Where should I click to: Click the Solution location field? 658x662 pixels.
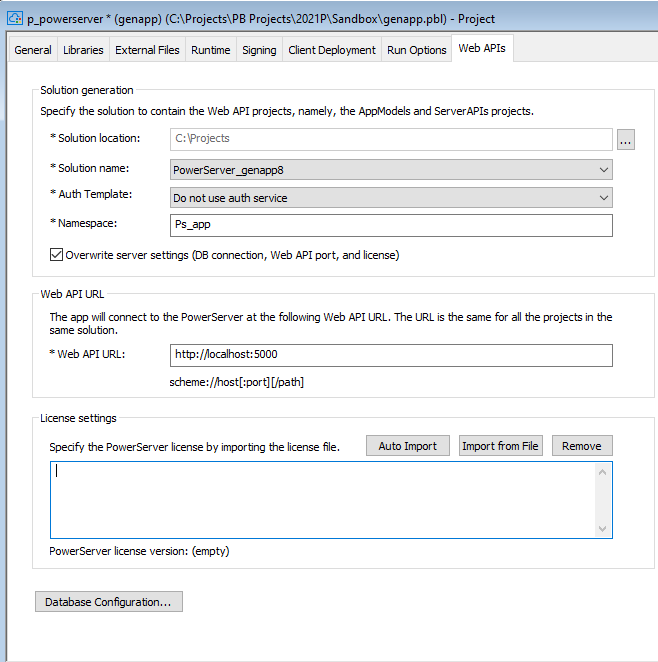(x=391, y=139)
